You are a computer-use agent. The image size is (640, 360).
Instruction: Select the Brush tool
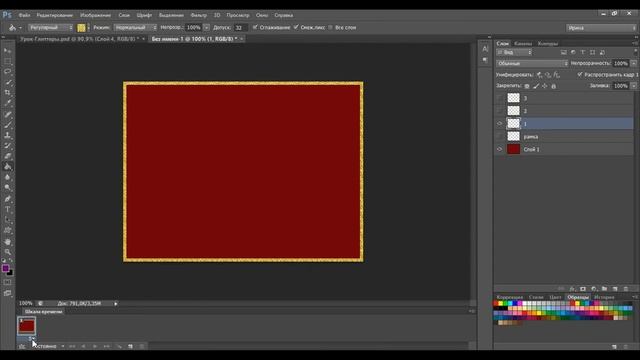[7, 125]
